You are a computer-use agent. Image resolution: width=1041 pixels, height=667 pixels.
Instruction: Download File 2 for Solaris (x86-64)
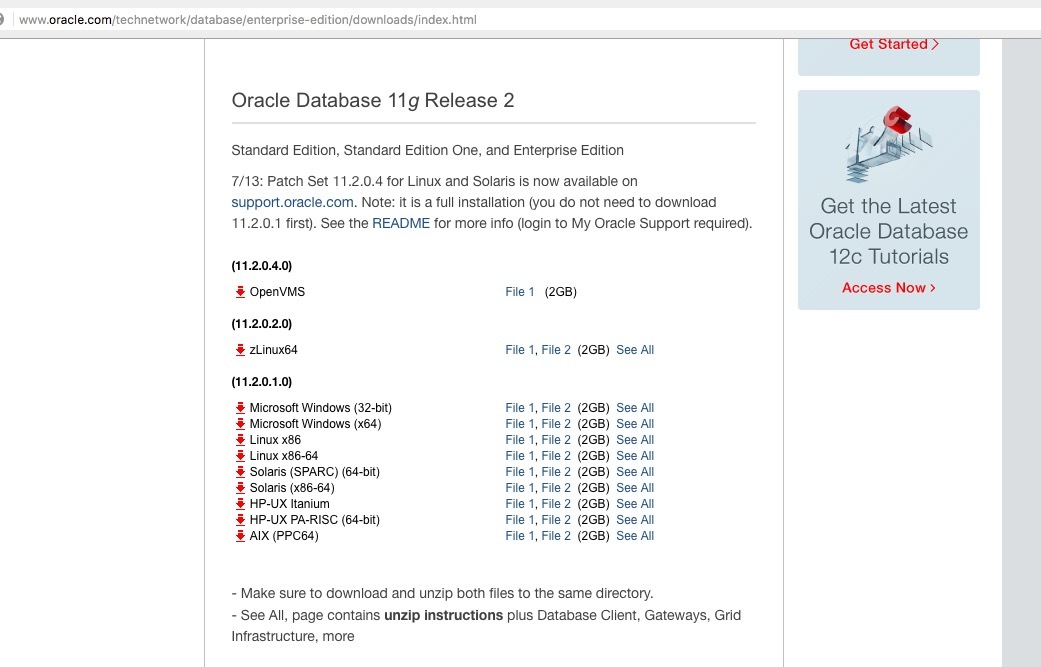pyautogui.click(x=556, y=488)
